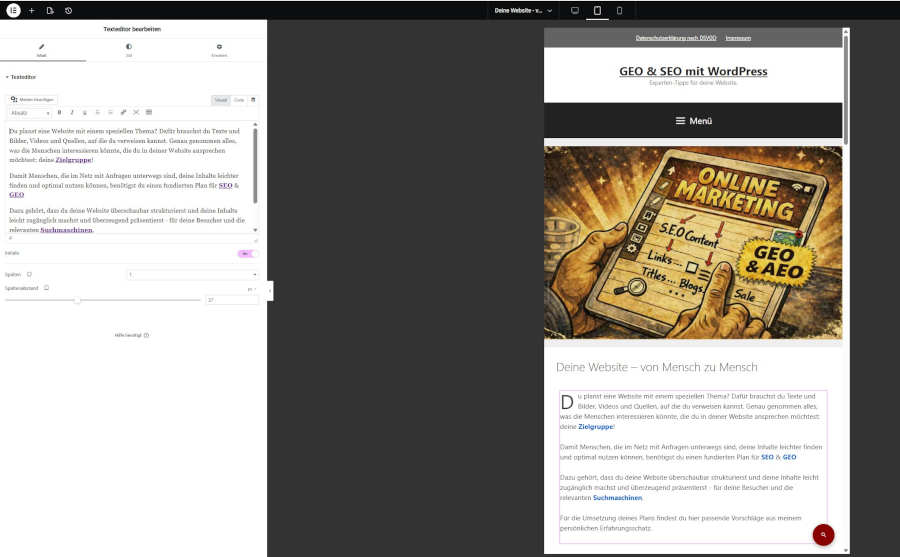This screenshot has width=900, height=557.
Task: Click the text editor scrollbar up arrow
Action: [255, 125]
